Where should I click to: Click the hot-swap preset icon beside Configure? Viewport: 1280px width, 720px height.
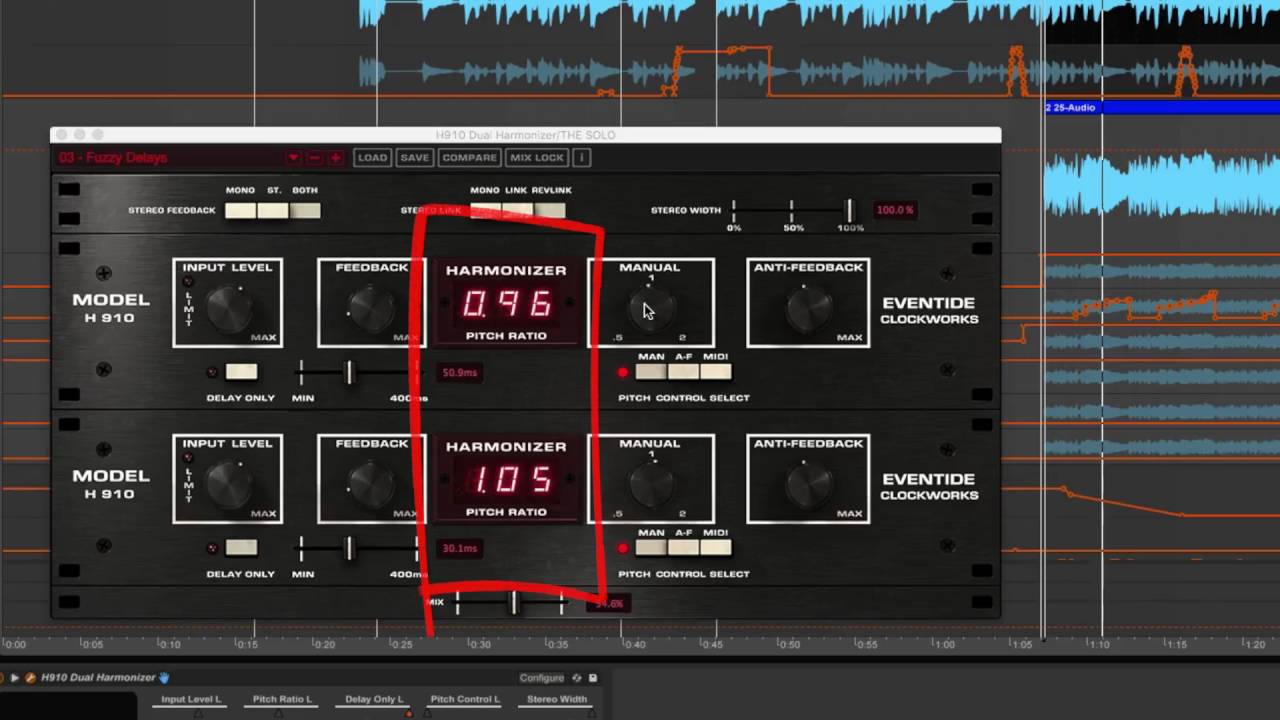point(577,678)
